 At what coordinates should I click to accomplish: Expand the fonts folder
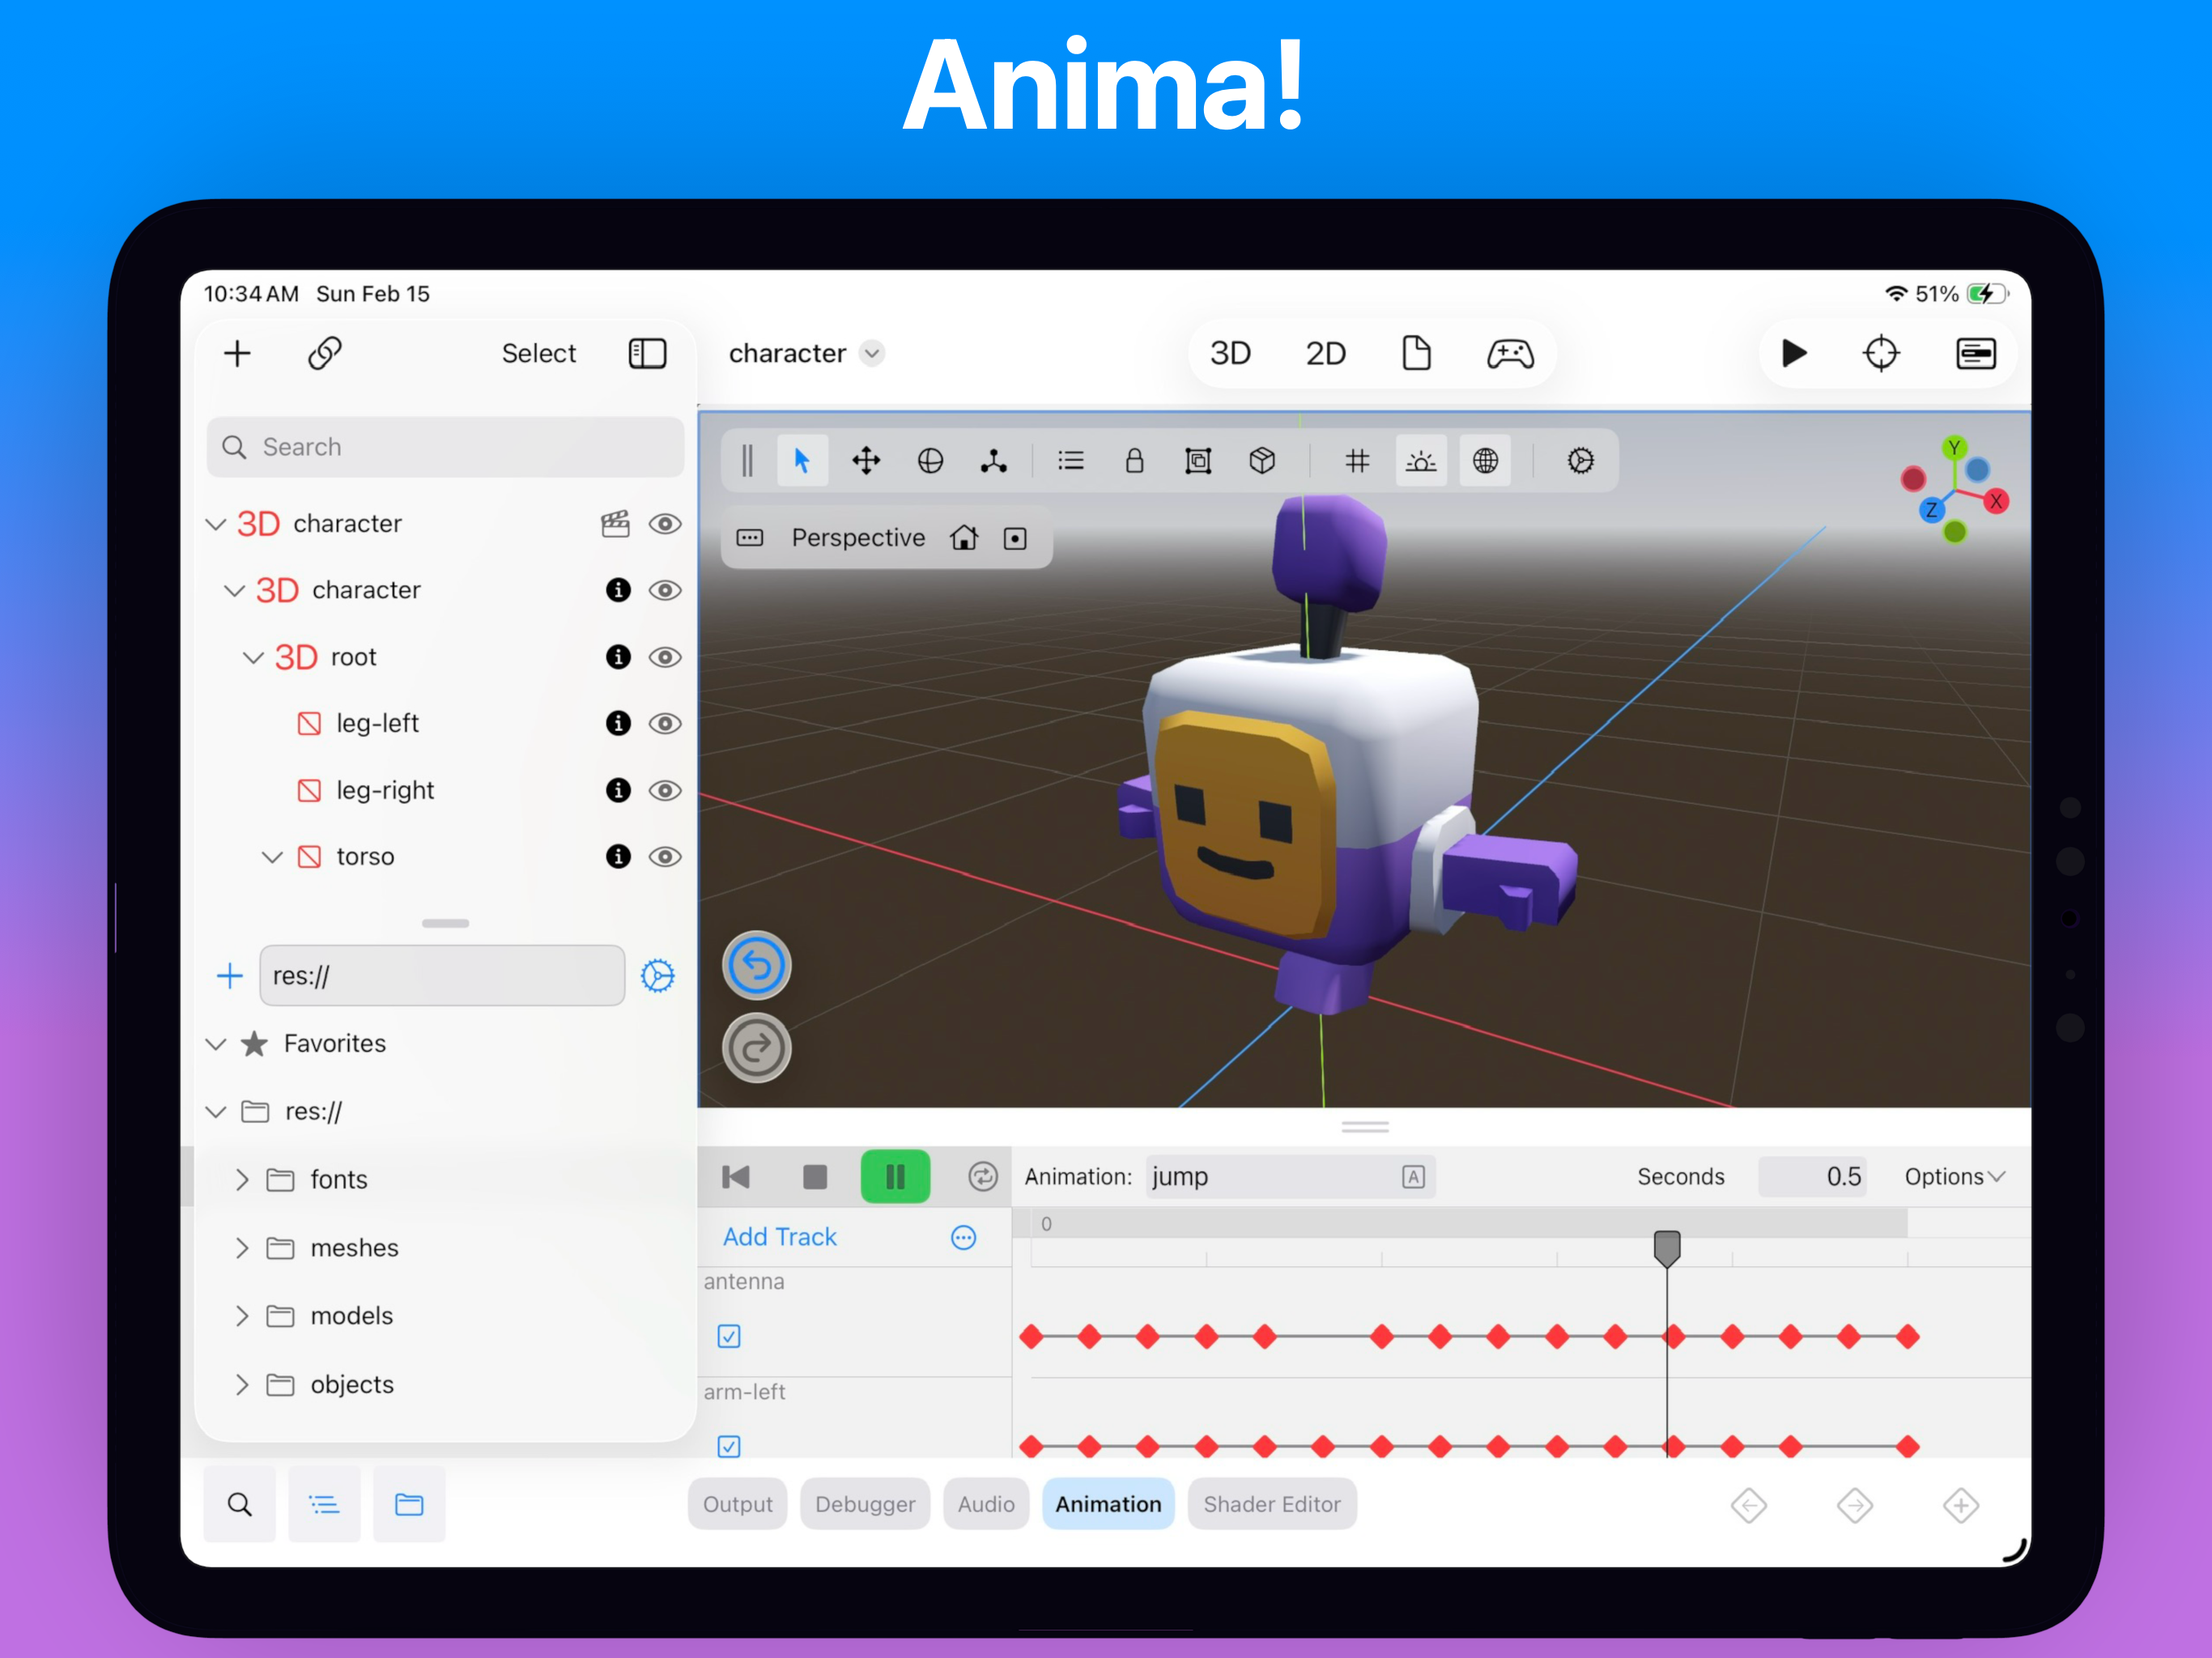(242, 1180)
